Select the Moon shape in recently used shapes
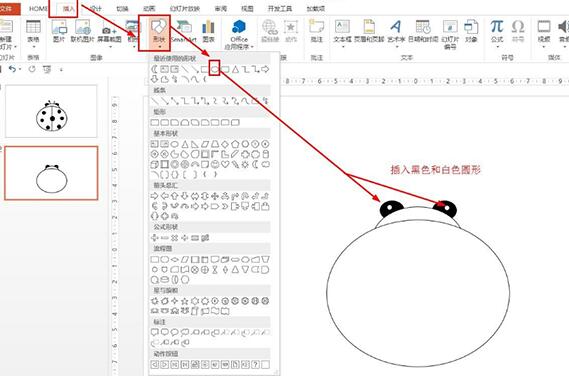Screen dimensions: 569x376 (155, 69)
